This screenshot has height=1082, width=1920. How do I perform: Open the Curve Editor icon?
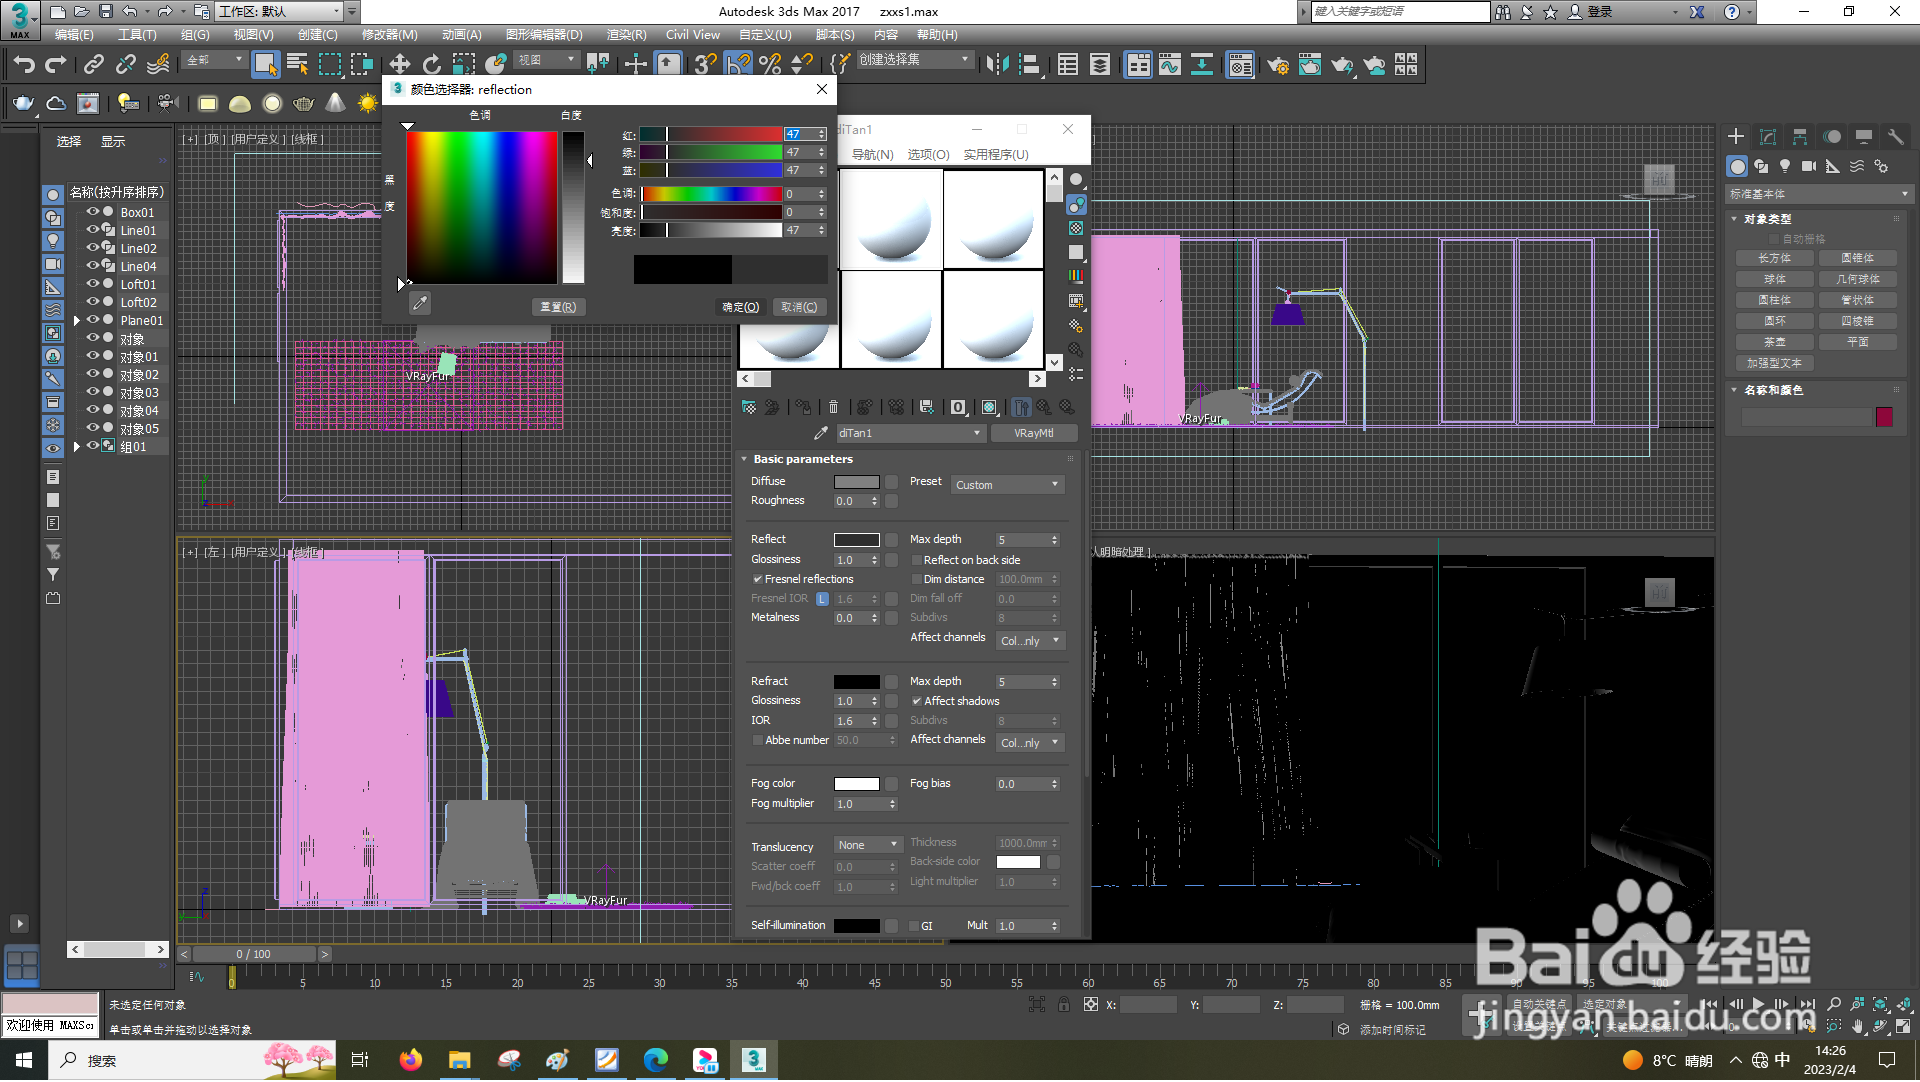click(1169, 65)
